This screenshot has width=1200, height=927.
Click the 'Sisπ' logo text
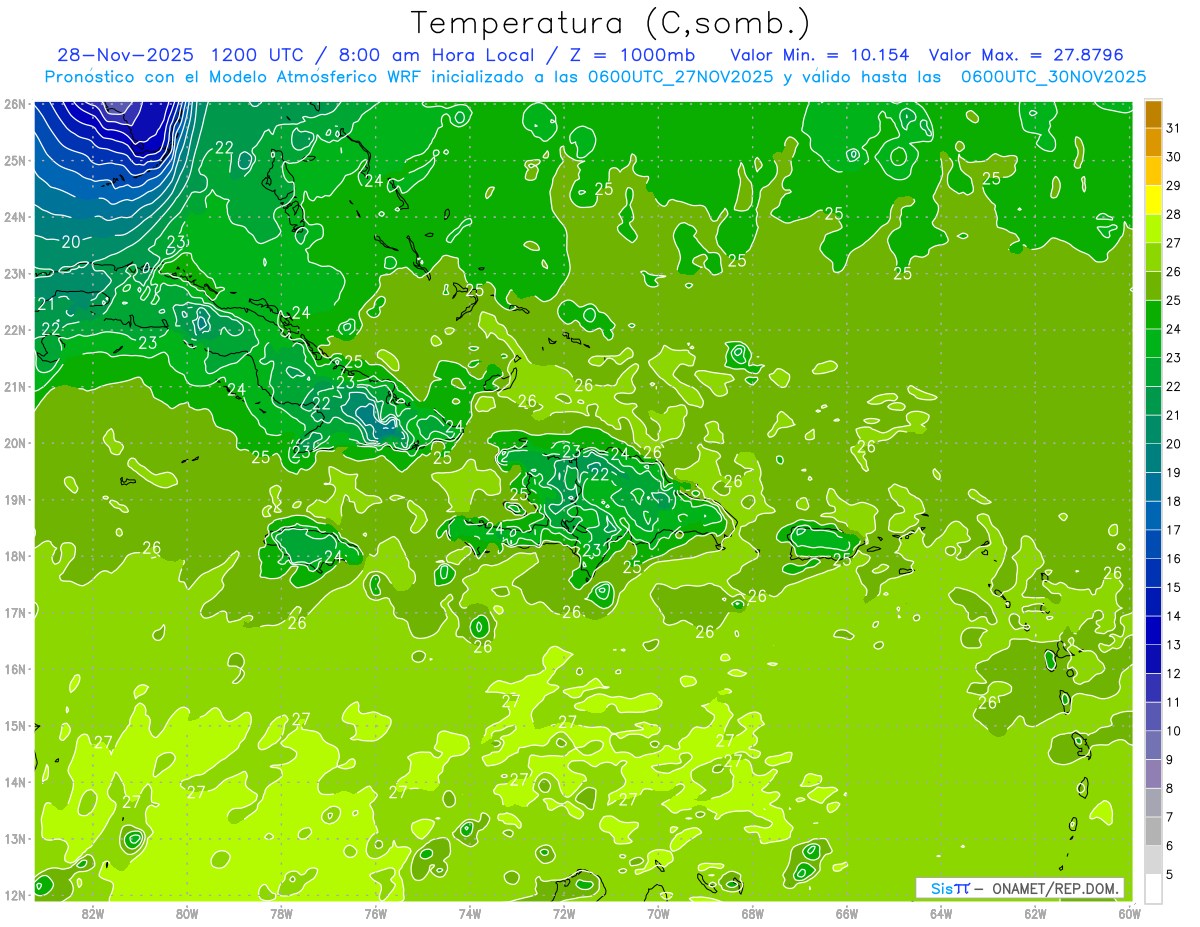(950, 888)
